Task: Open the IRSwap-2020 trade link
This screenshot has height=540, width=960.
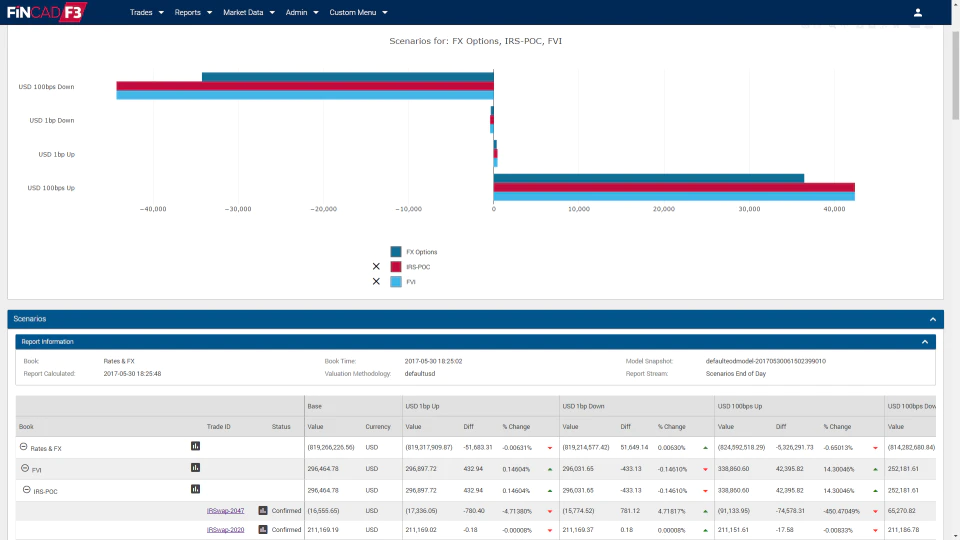Action: (225, 530)
